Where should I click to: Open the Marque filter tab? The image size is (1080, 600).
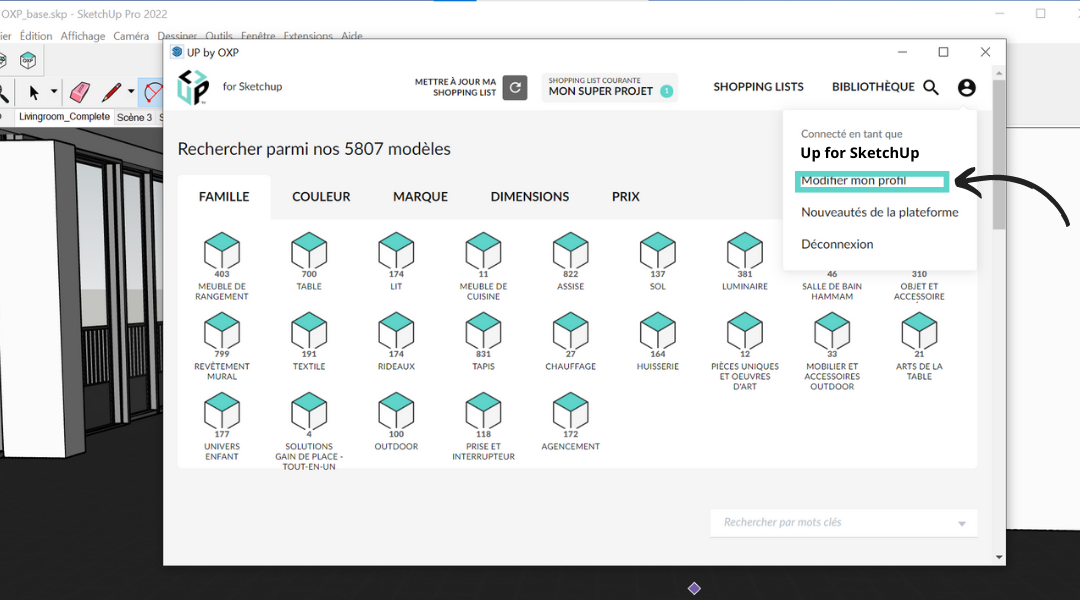click(420, 197)
